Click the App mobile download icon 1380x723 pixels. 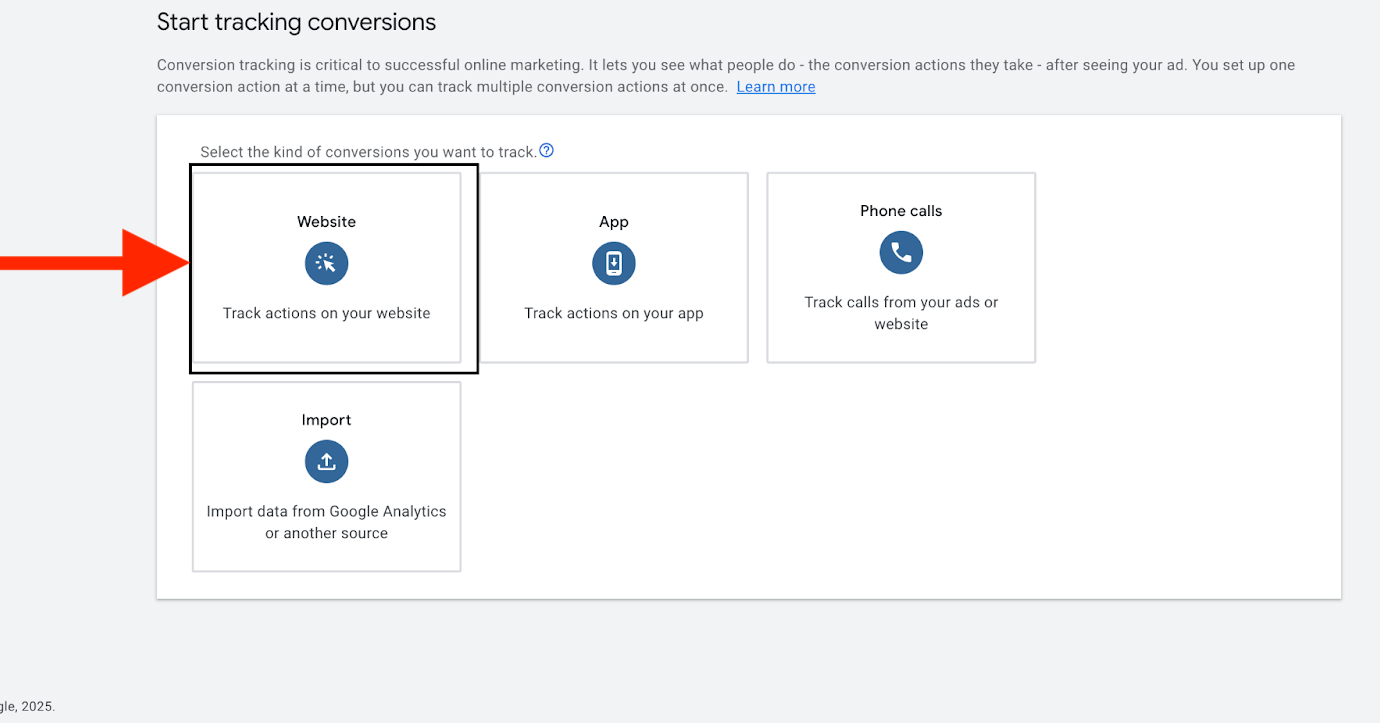tap(613, 263)
